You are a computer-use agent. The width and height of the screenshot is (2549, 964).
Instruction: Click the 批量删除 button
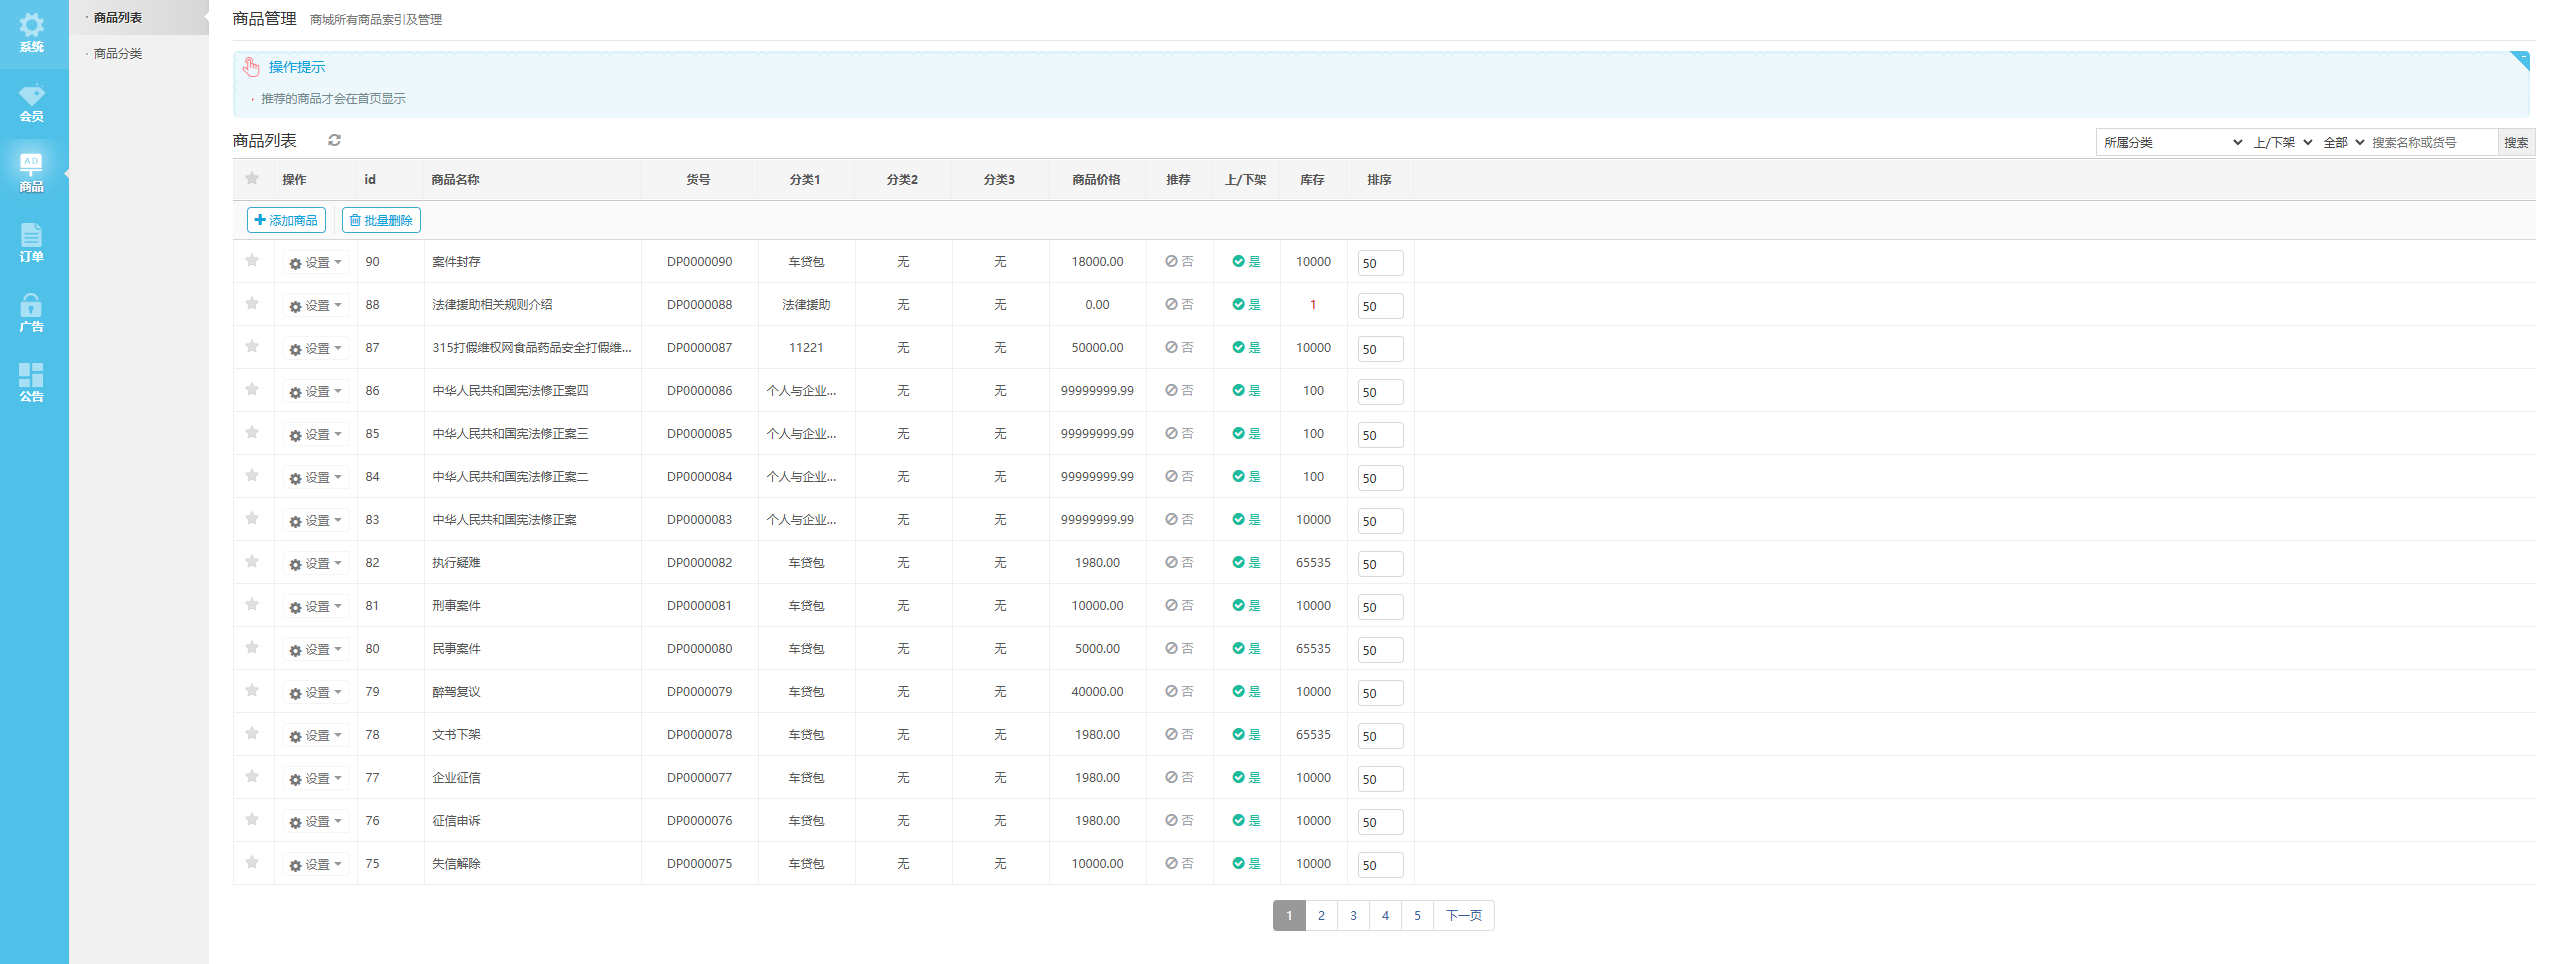coord(381,220)
